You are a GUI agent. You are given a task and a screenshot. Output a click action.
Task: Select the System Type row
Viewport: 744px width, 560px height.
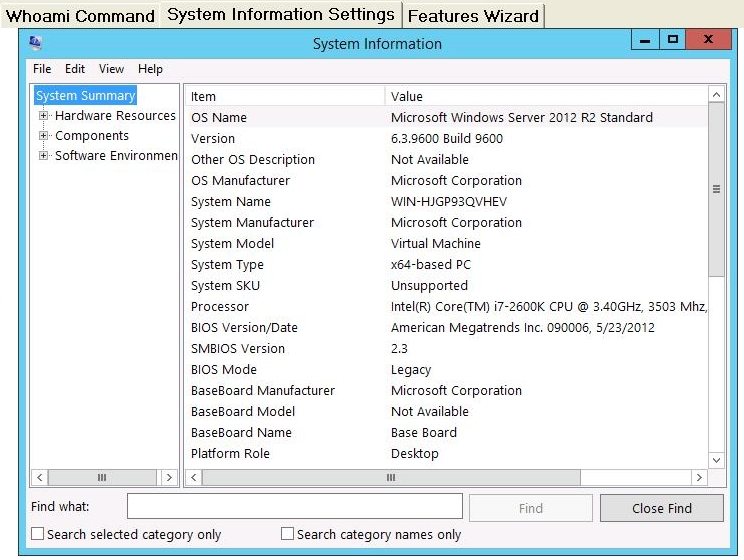pos(446,264)
